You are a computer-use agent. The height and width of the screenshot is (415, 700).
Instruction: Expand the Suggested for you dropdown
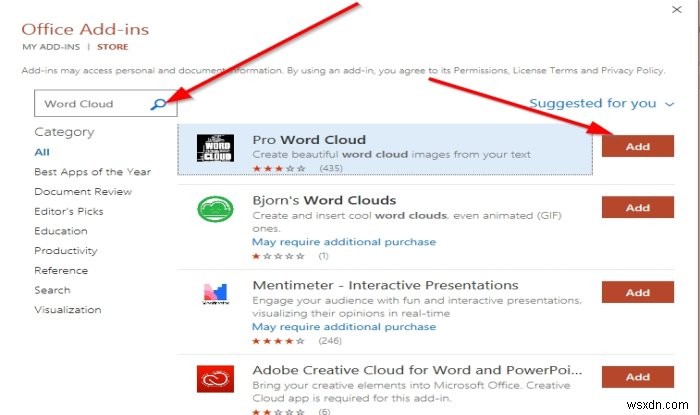[601, 104]
